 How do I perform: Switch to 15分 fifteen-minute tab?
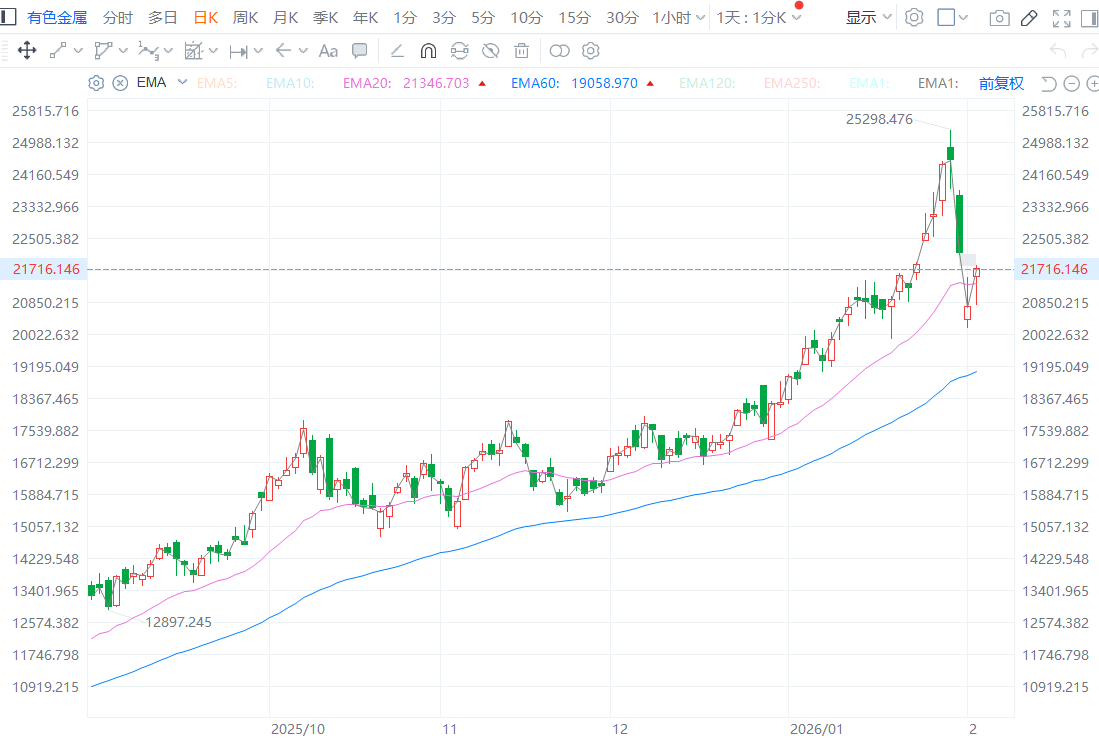point(574,18)
